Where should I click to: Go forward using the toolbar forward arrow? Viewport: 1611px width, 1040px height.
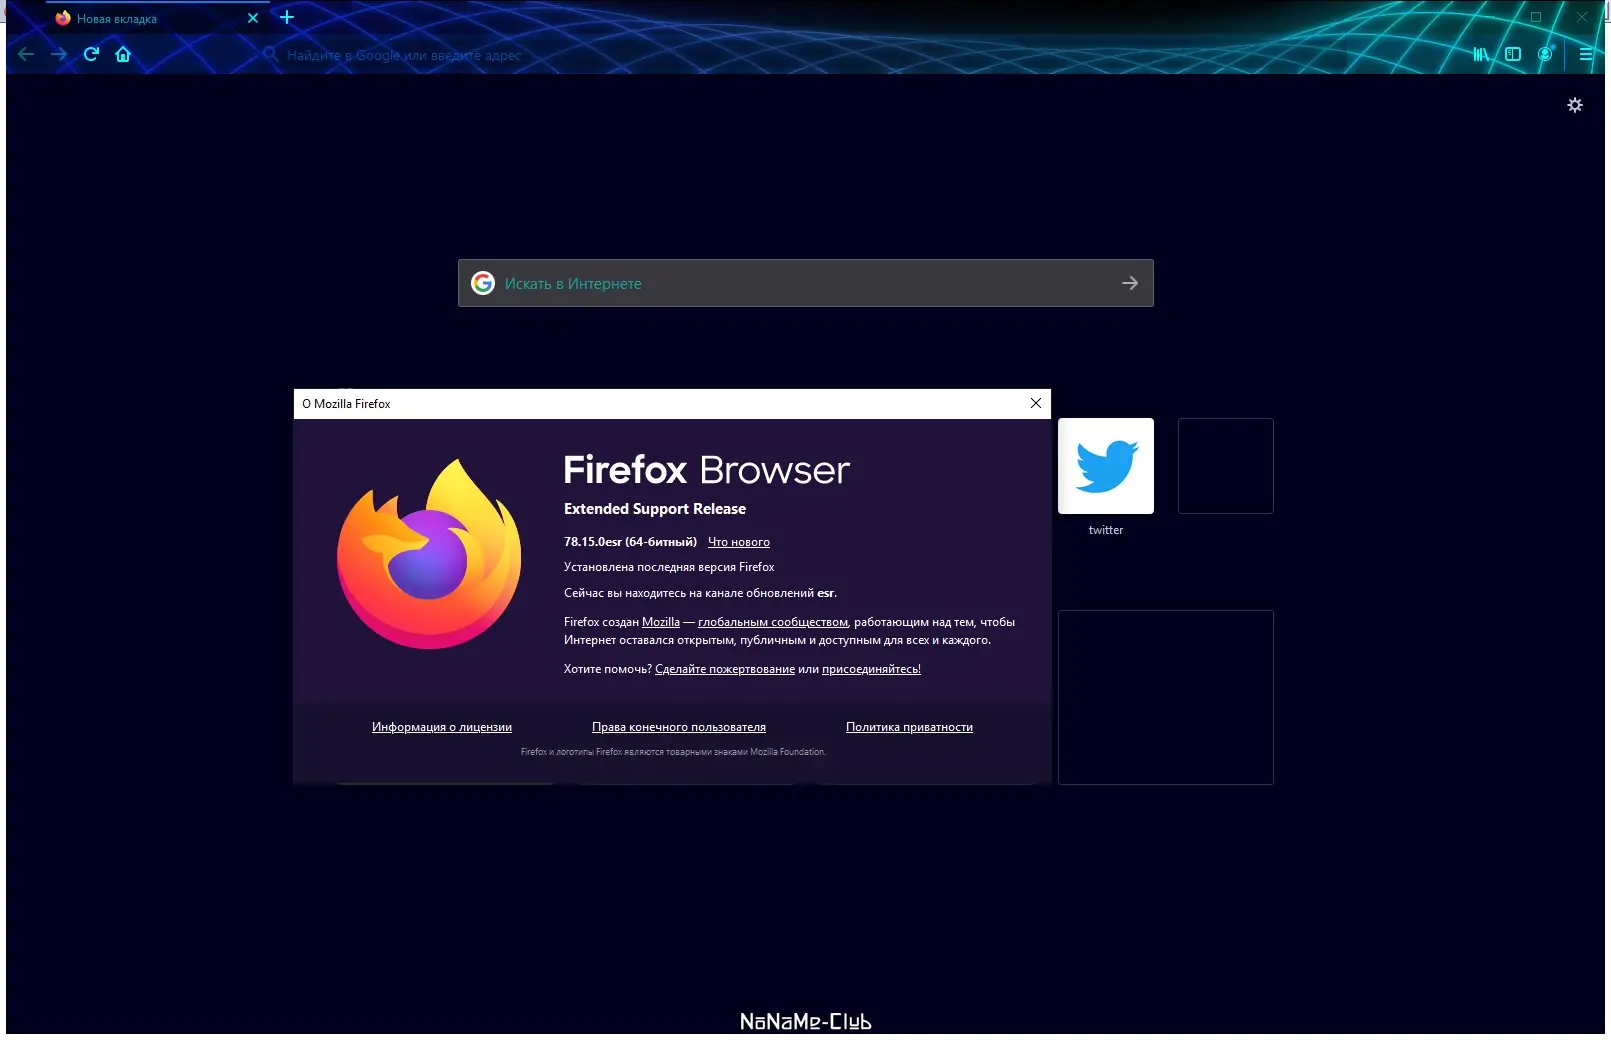click(59, 54)
